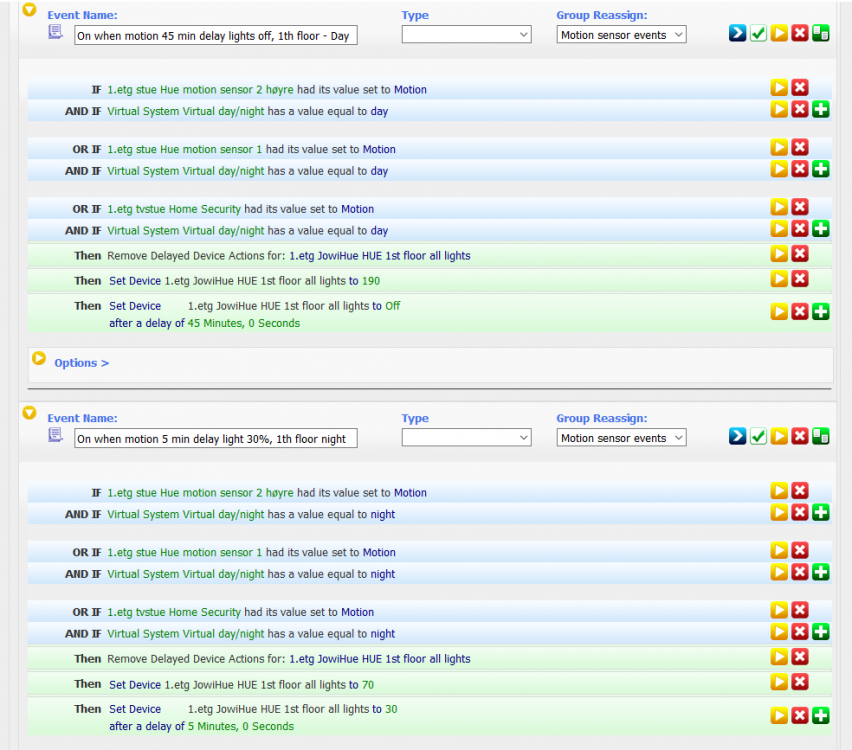Click '45 Minutes, 0 Seconds' delay link
The image size is (852, 750).
pos(243,323)
